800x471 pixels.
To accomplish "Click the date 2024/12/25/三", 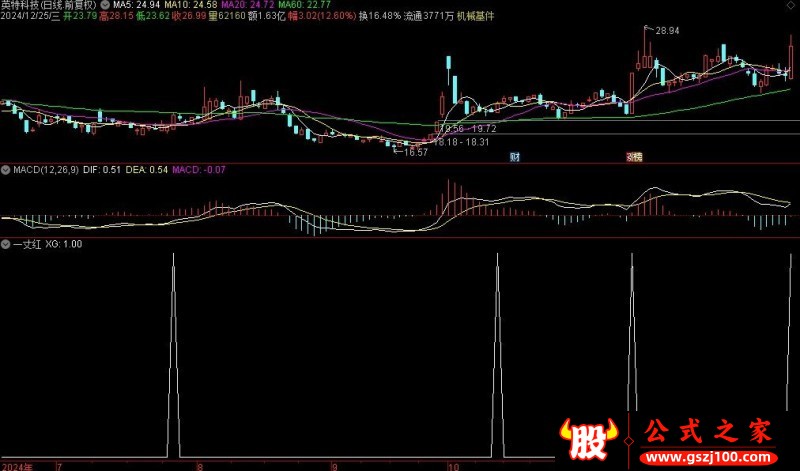I will point(31,16).
